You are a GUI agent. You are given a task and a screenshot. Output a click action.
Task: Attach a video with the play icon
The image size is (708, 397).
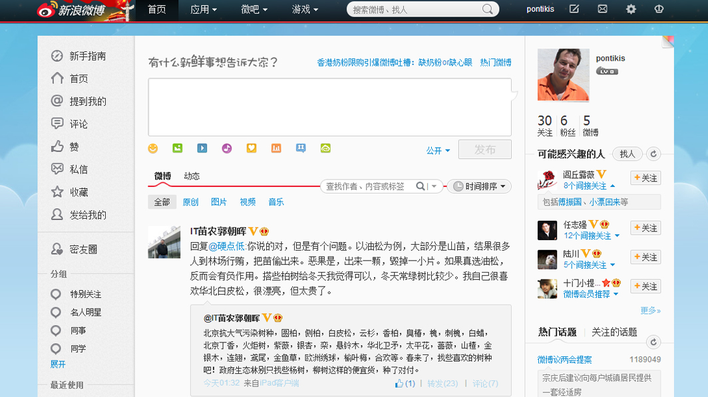point(202,148)
